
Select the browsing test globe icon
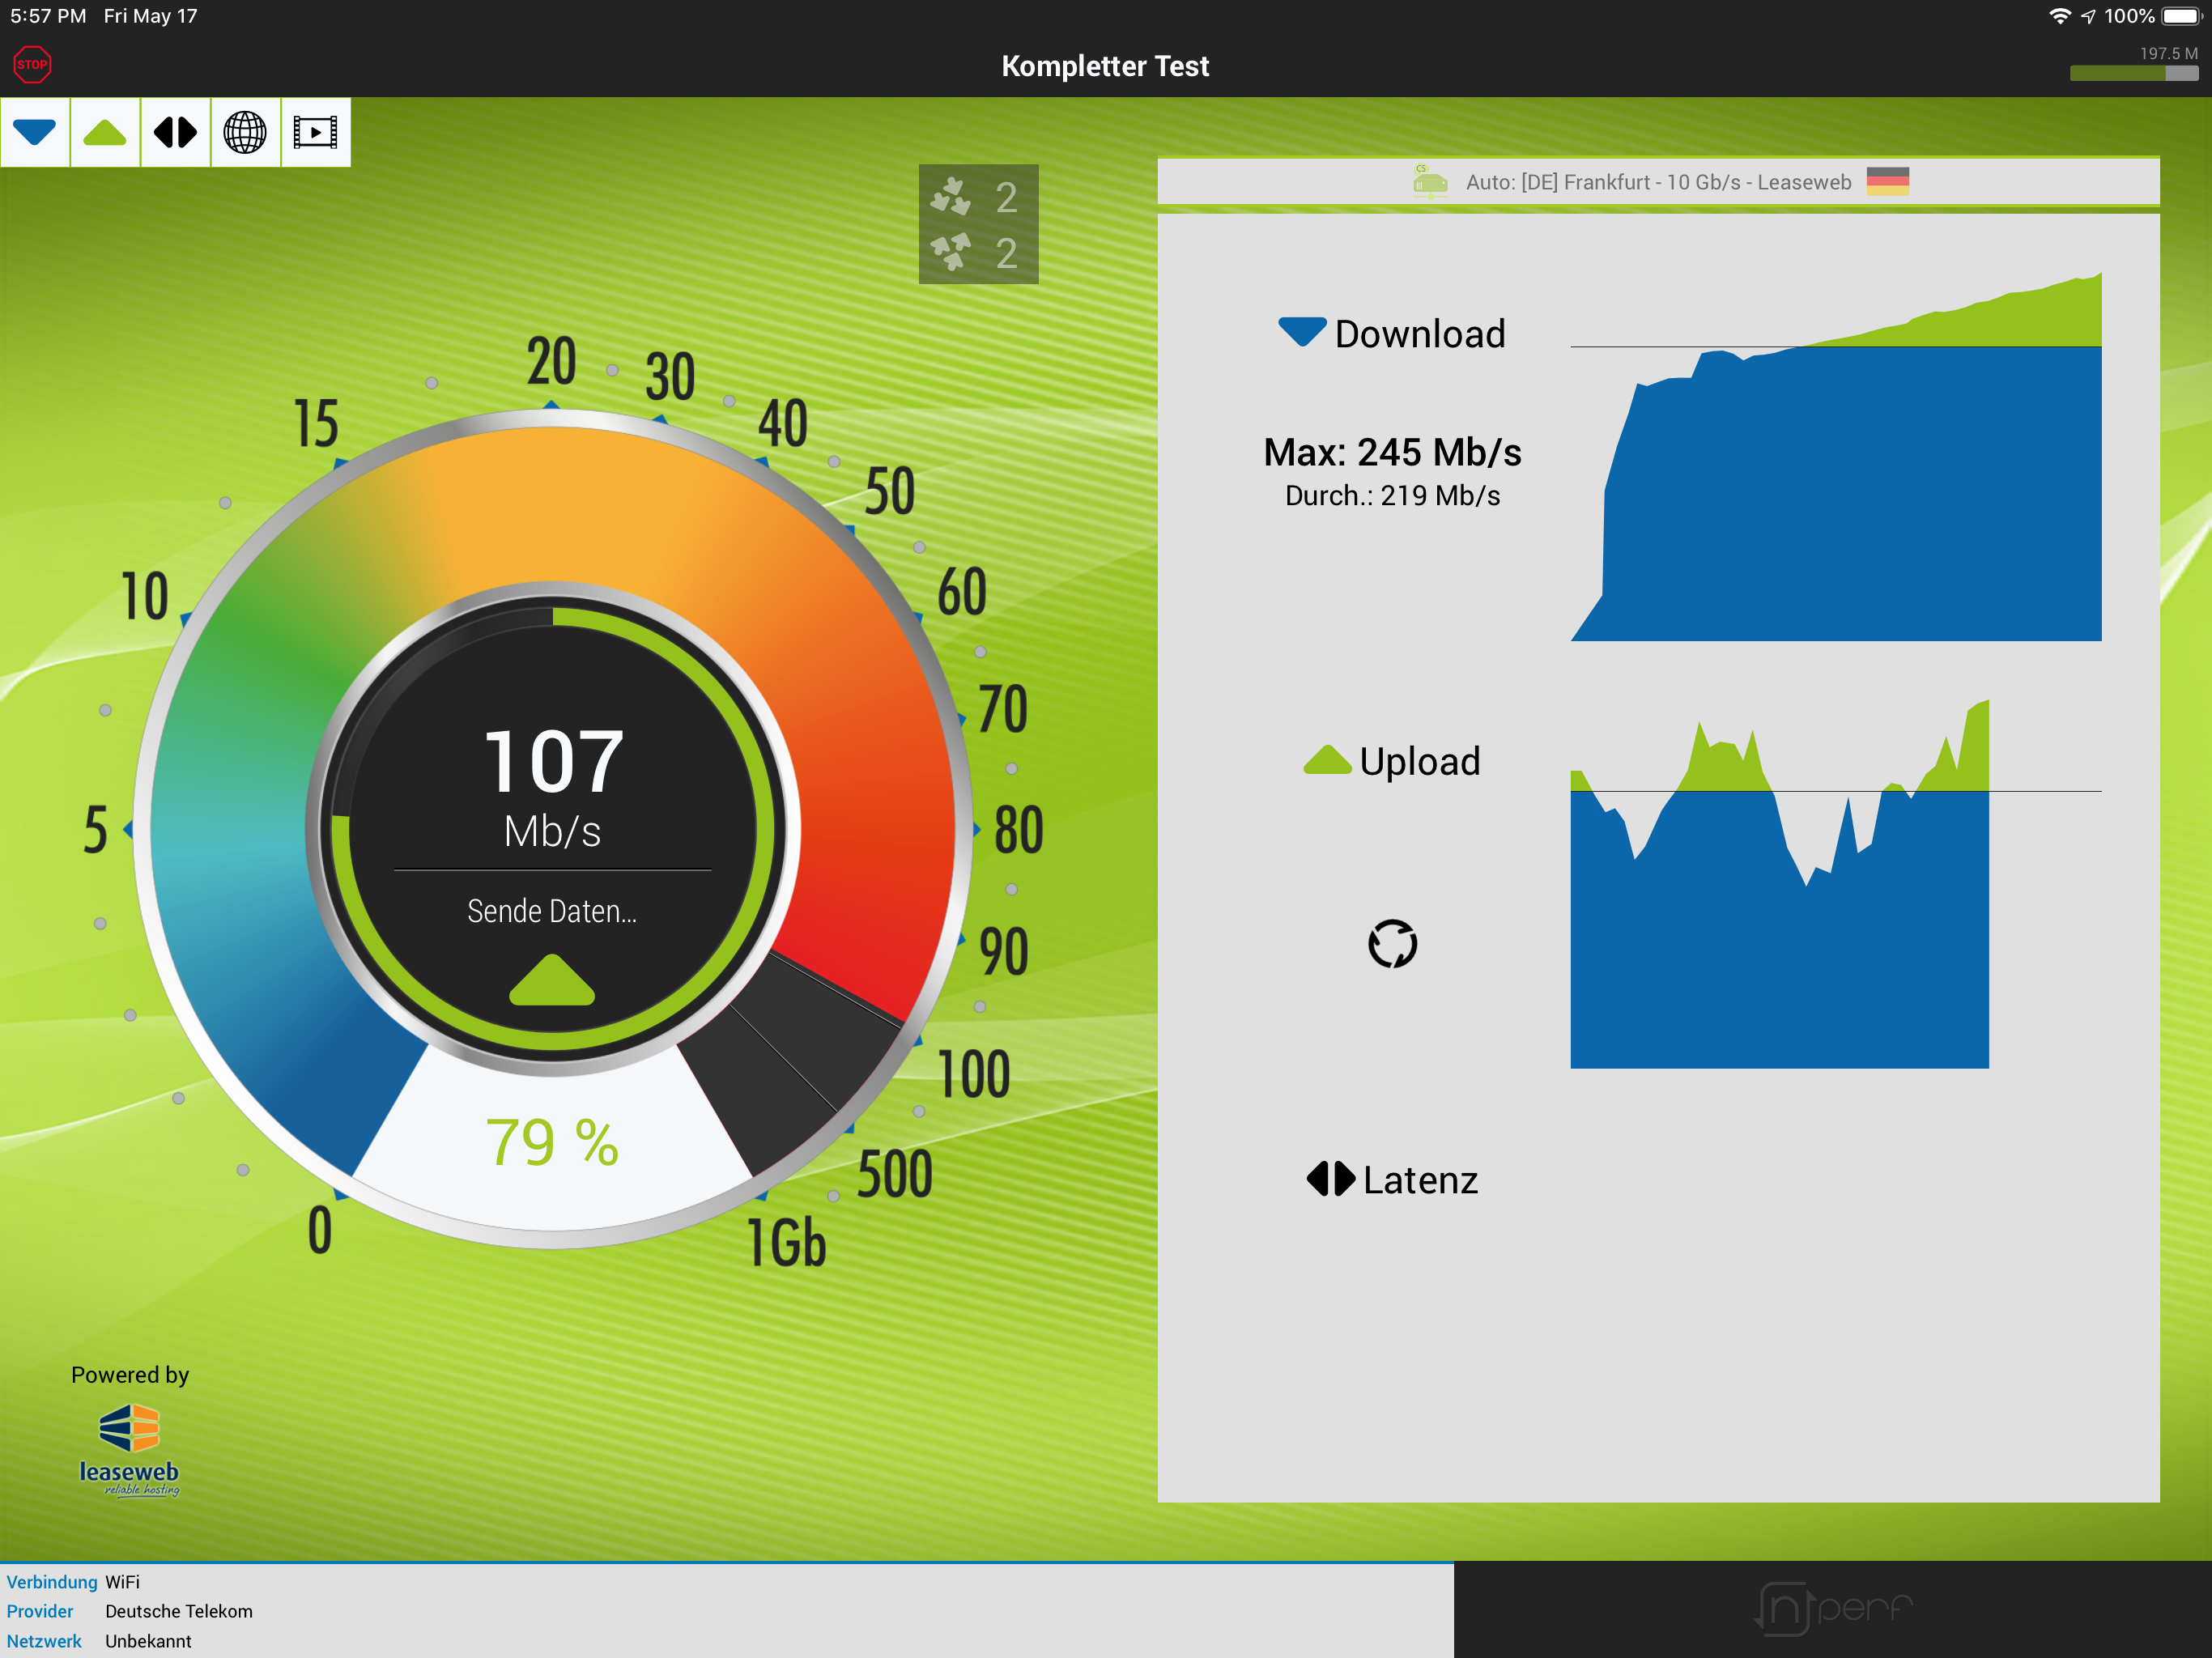coord(245,132)
